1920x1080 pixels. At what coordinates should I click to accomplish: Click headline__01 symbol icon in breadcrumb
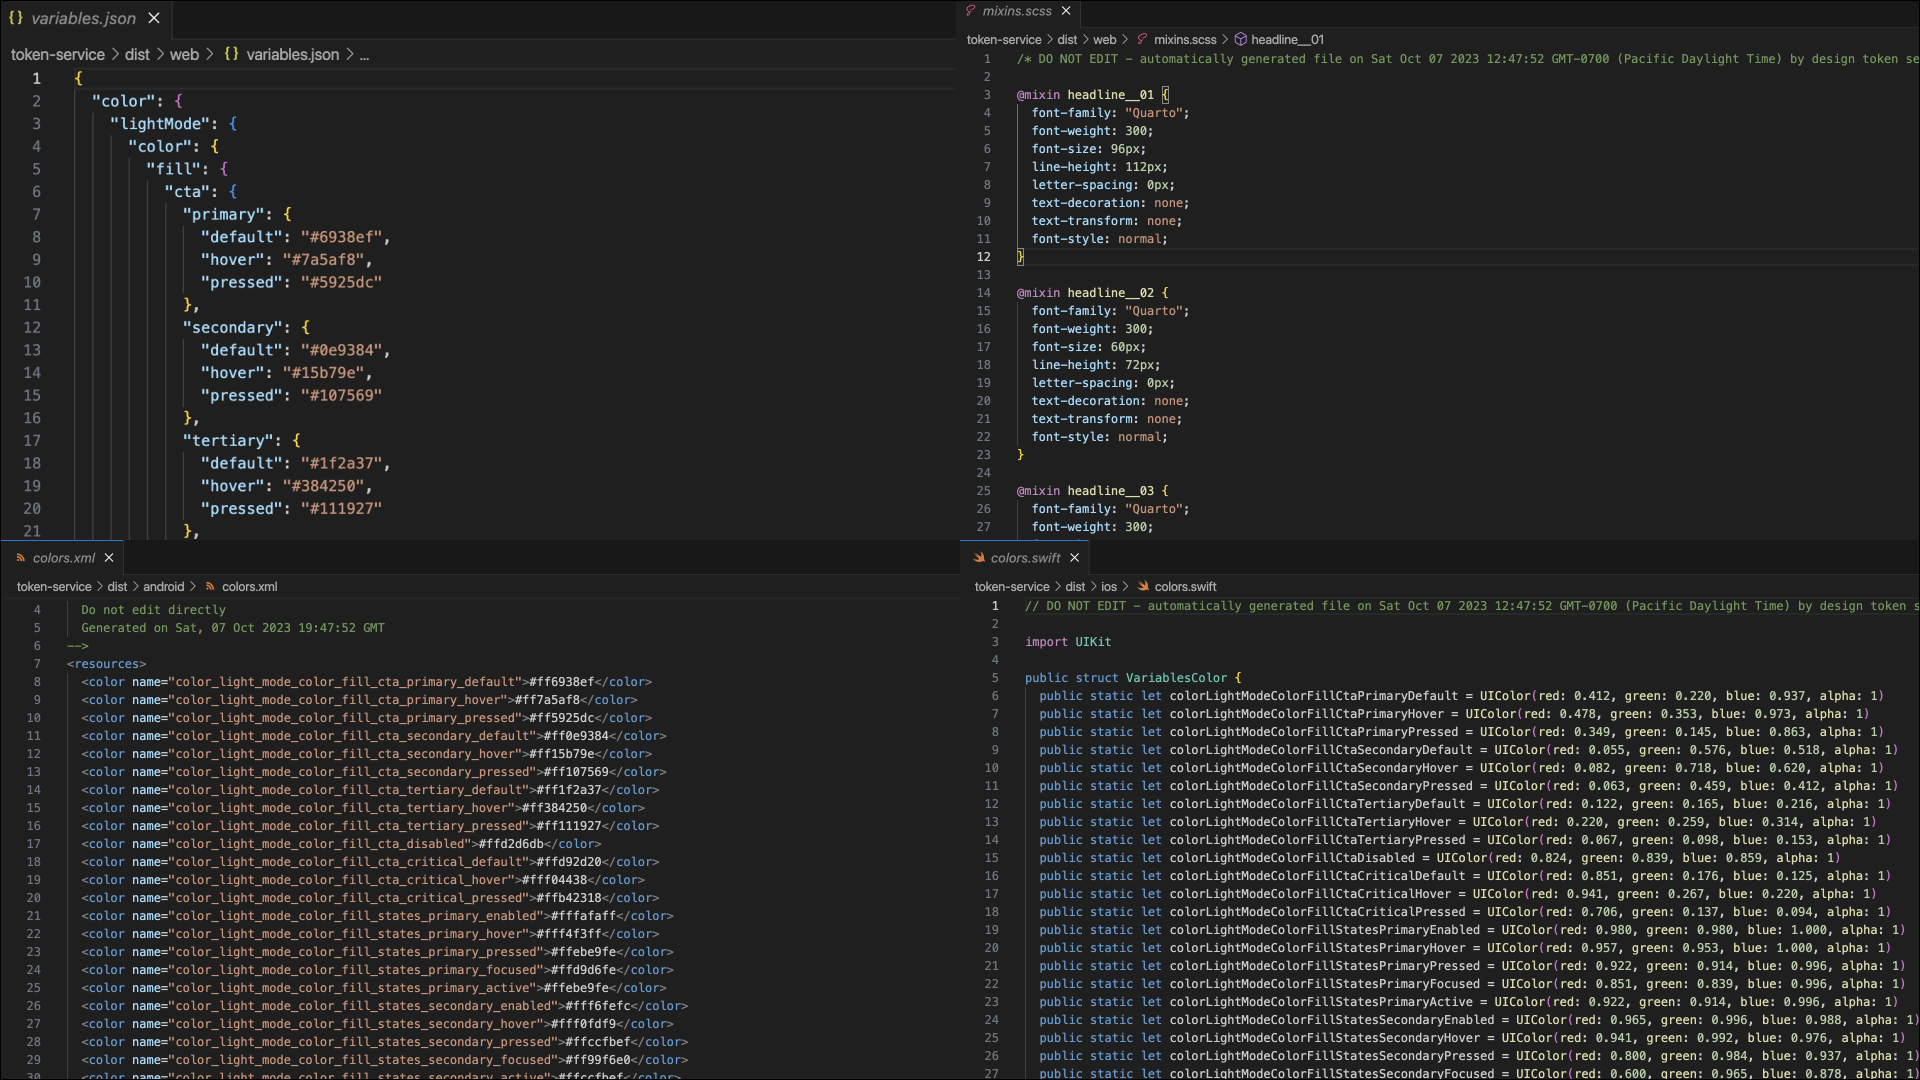coord(1241,40)
